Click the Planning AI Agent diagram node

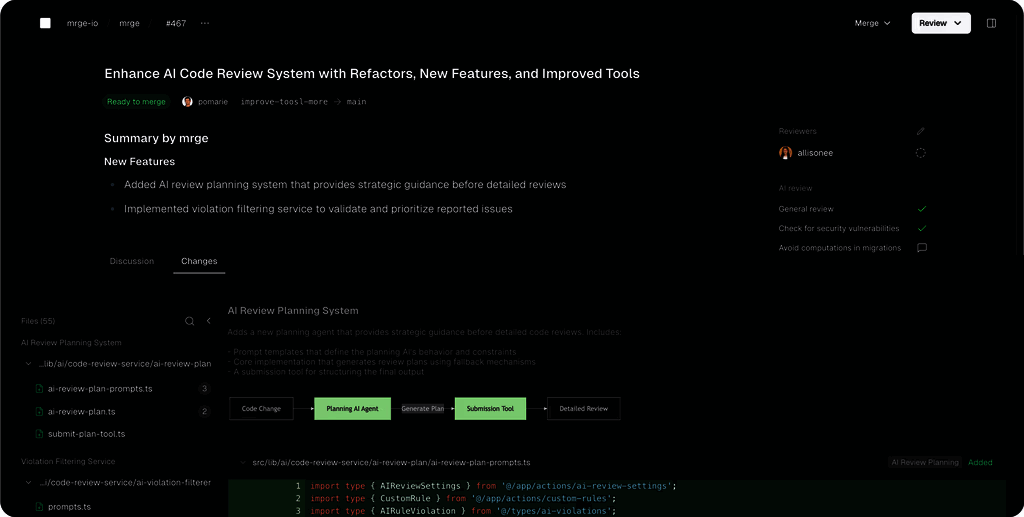pyautogui.click(x=352, y=408)
